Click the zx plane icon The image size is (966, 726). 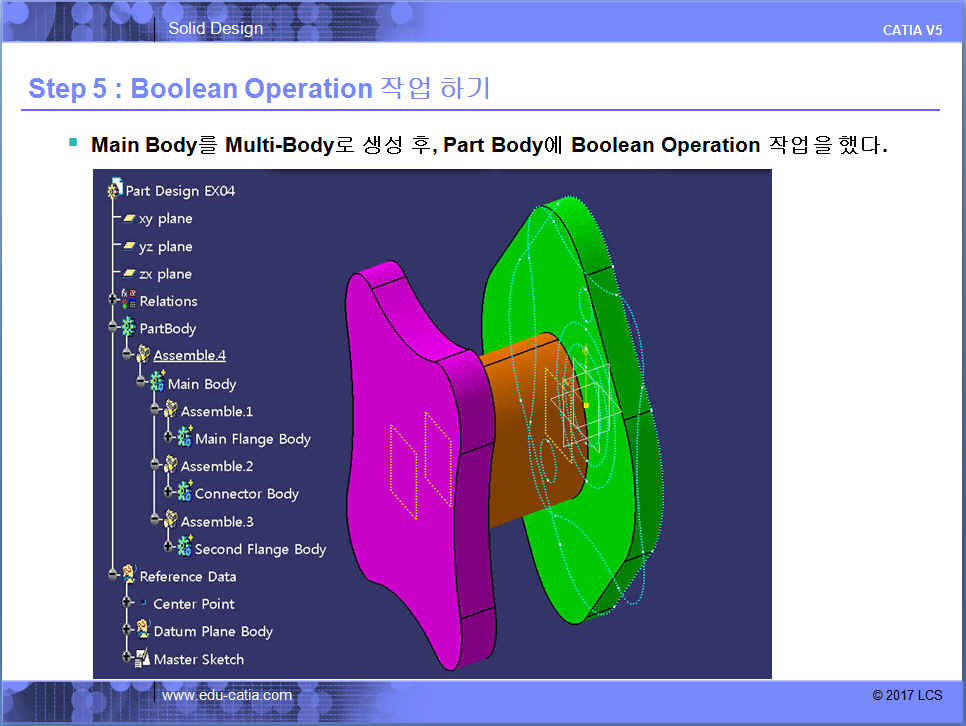coord(129,274)
